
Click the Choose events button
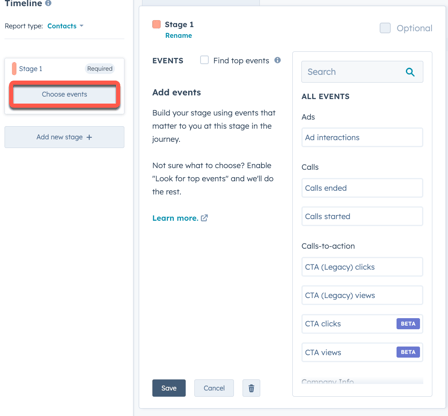point(64,94)
